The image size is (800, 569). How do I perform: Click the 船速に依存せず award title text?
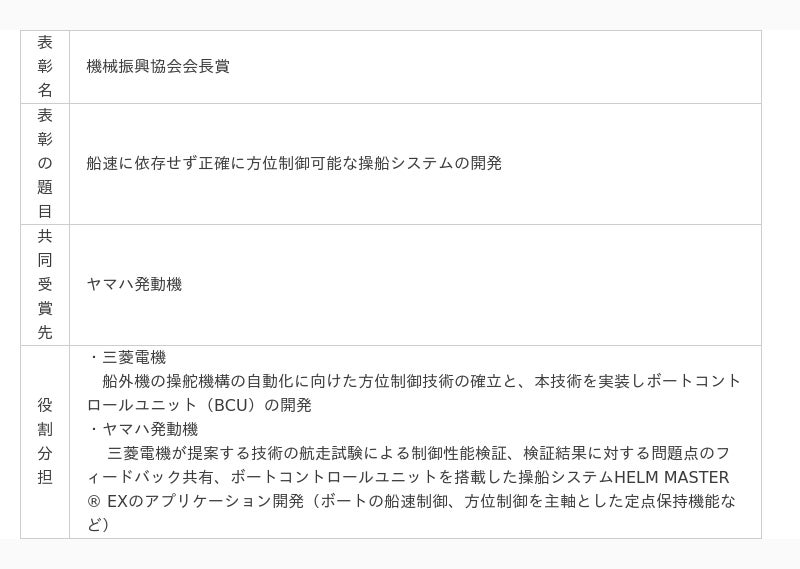pyautogui.click(x=150, y=163)
